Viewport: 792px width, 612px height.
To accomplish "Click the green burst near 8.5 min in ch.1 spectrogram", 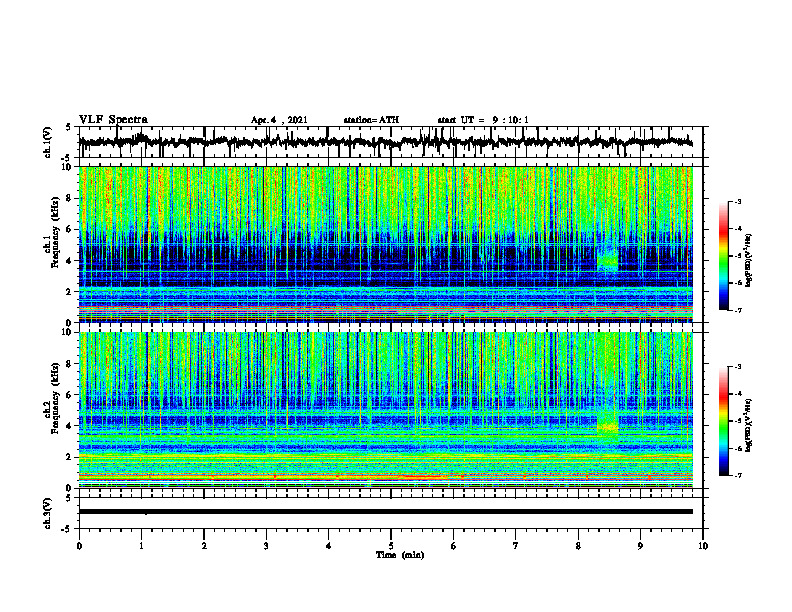I will click(x=608, y=259).
